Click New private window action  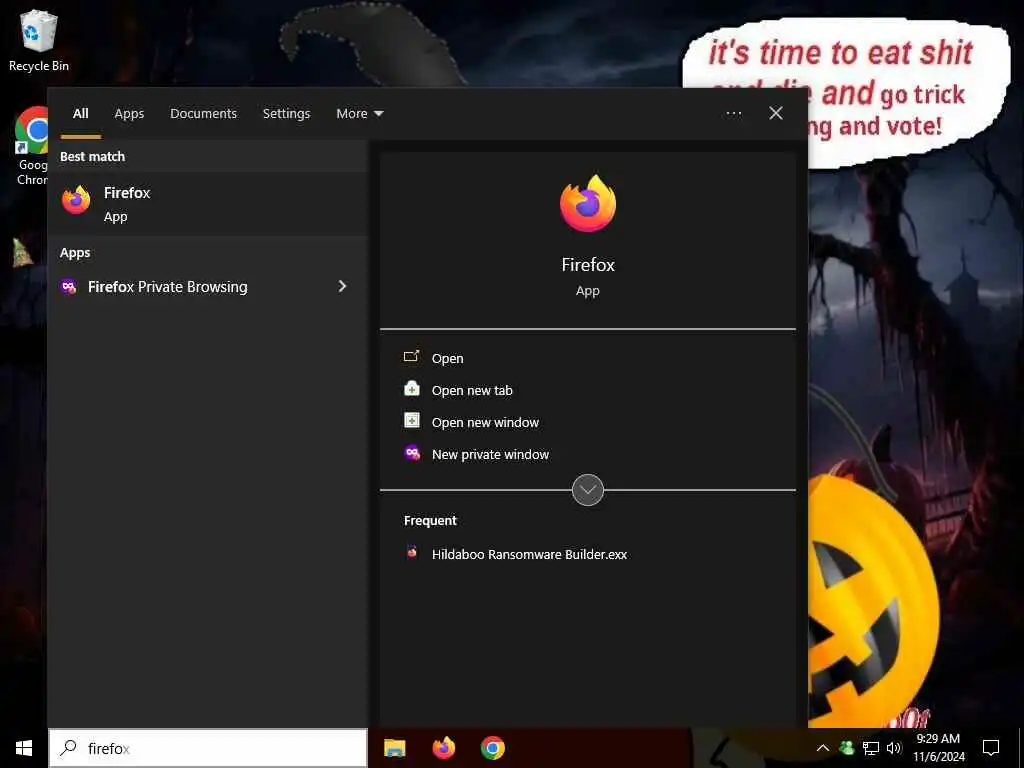click(x=477, y=454)
